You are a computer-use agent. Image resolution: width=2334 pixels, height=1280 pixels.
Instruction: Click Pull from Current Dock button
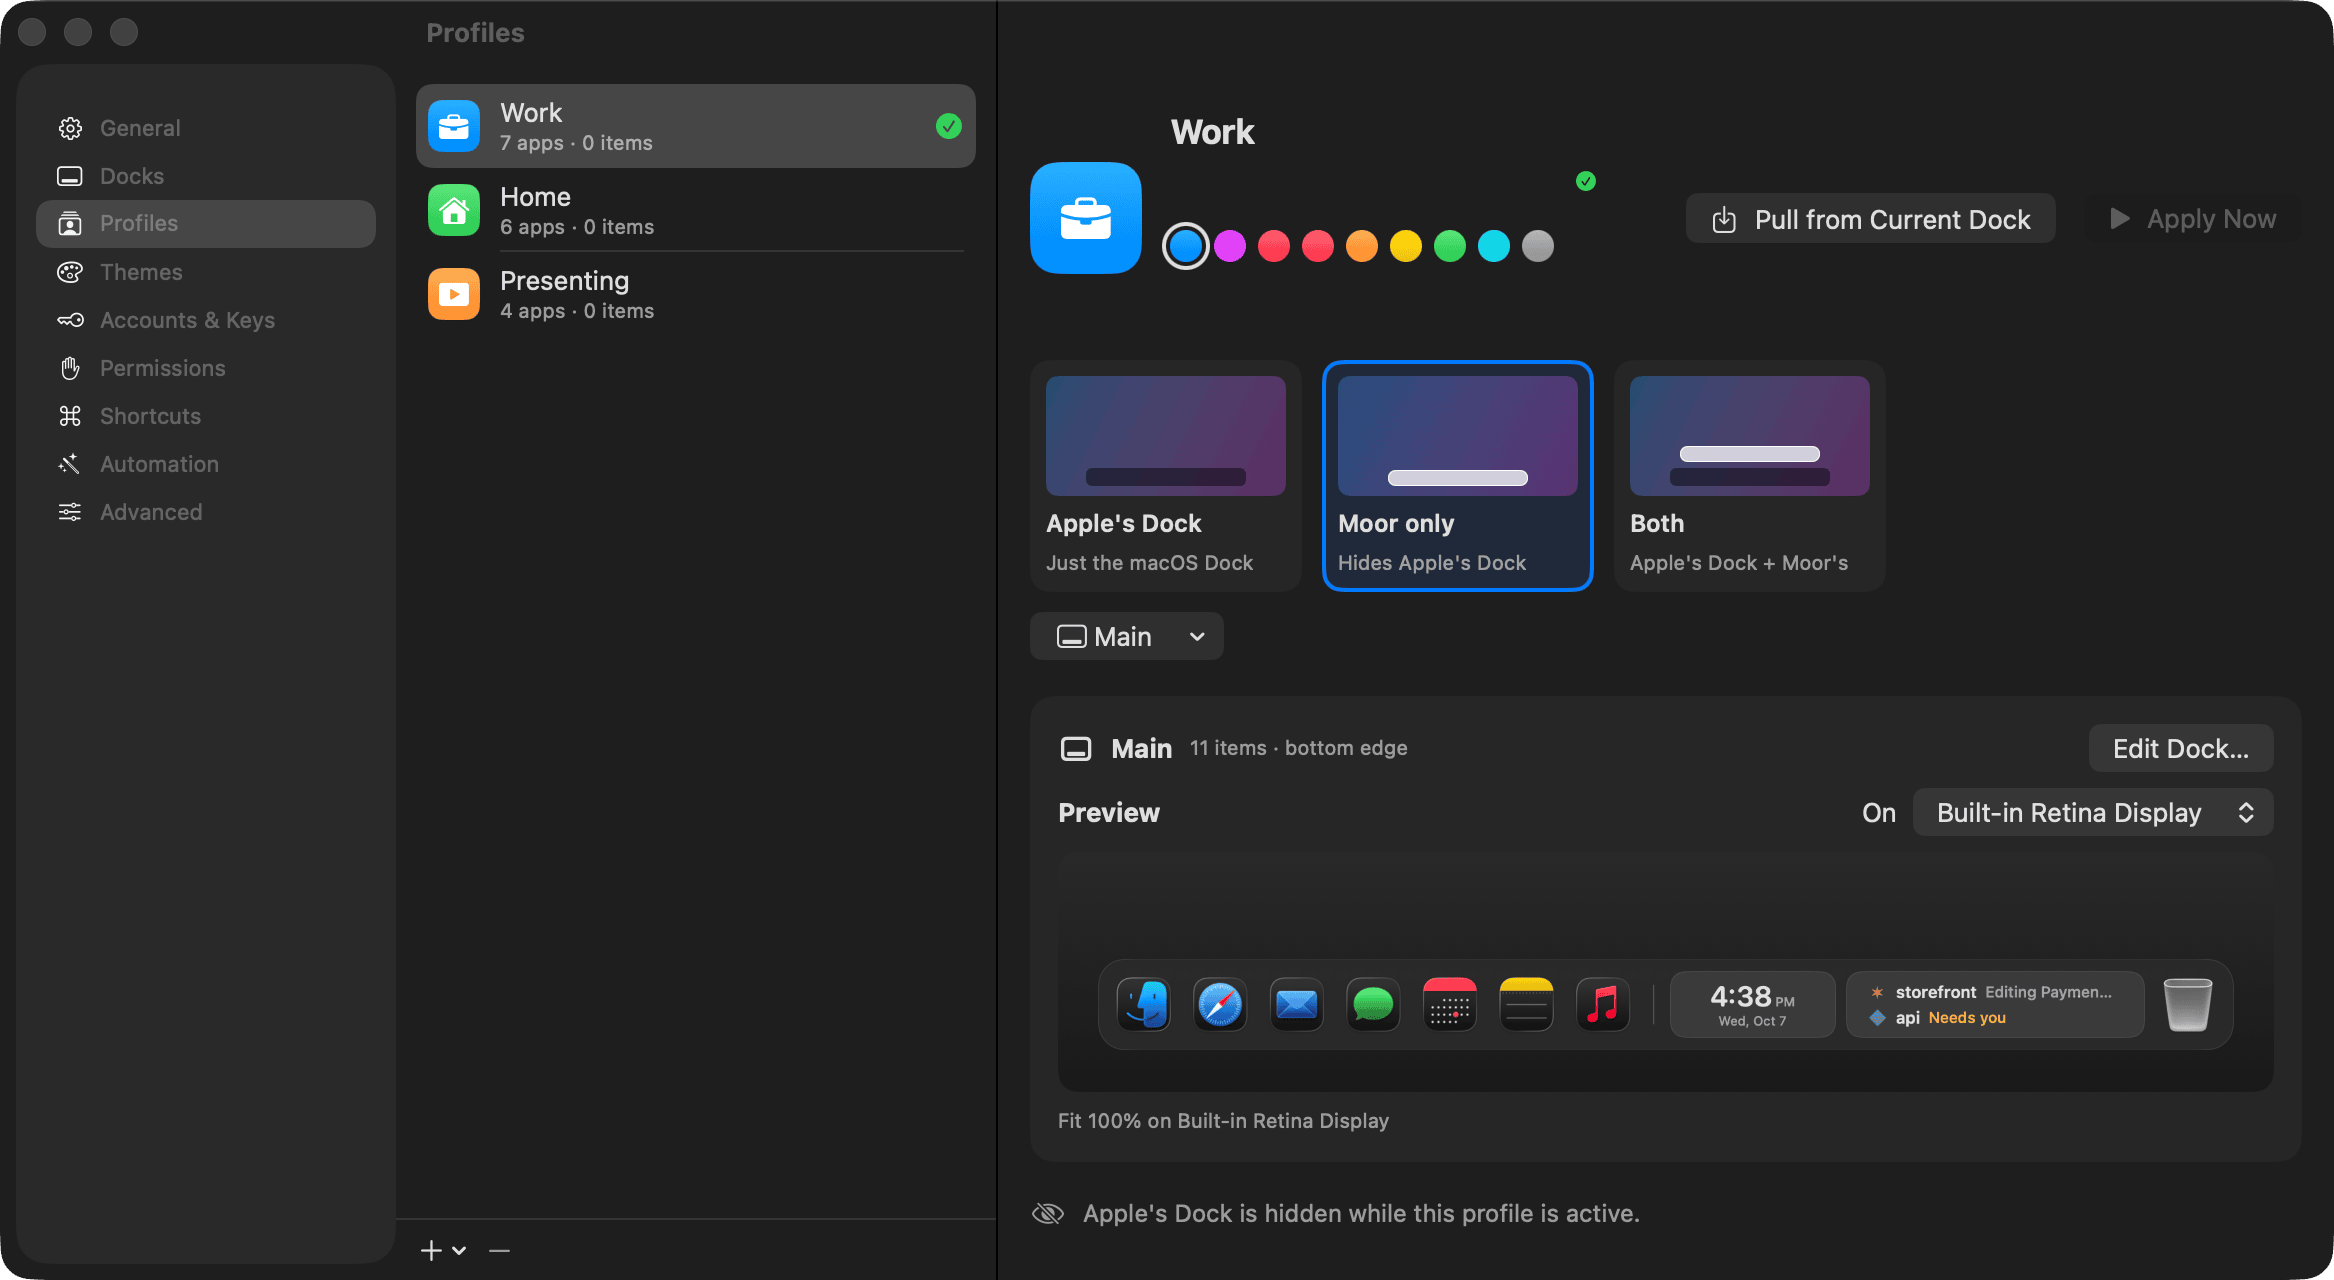(x=1871, y=219)
